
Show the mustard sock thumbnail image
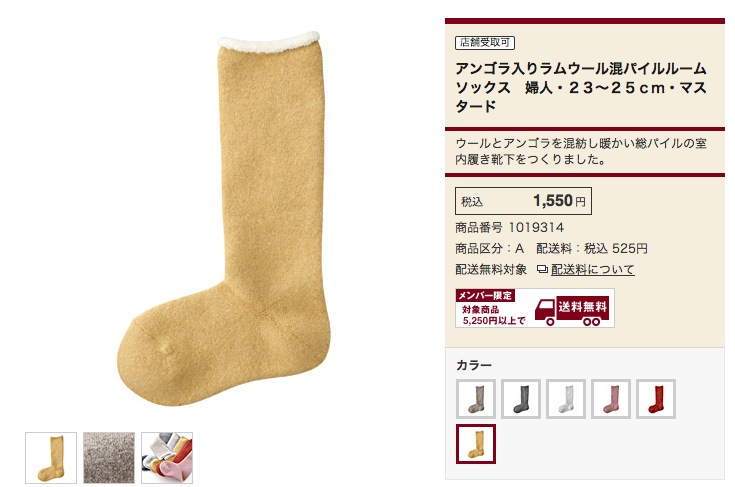click(x=51, y=458)
